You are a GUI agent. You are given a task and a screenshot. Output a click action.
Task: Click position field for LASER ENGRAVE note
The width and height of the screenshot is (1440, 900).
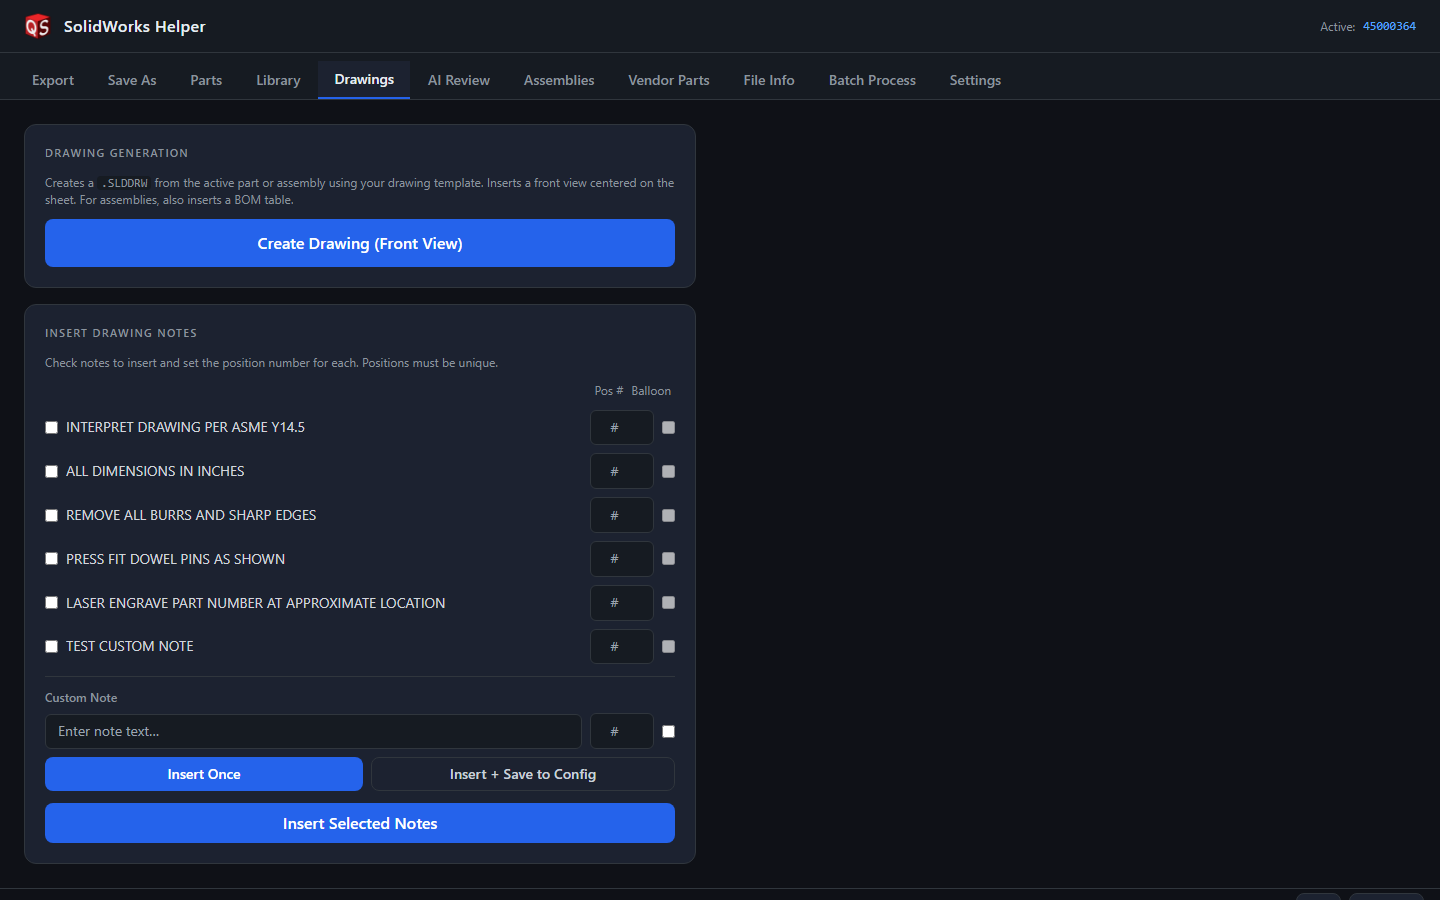(x=622, y=603)
